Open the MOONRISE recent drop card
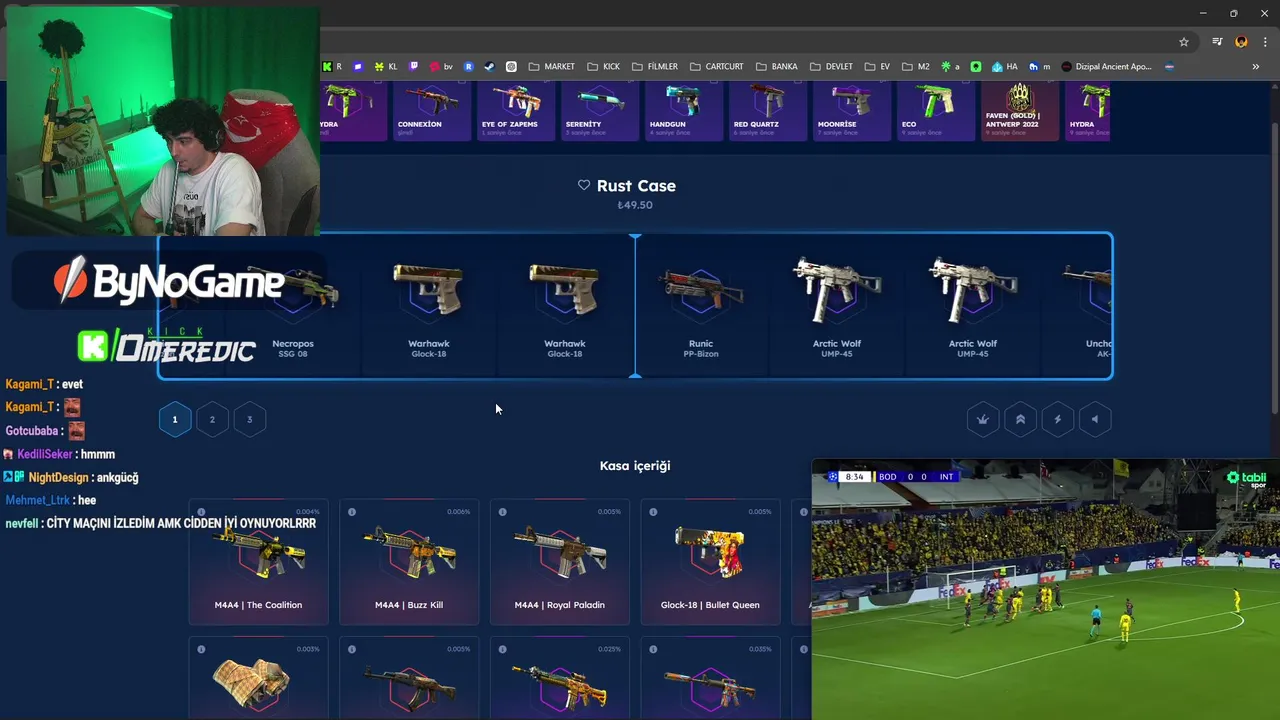Image resolution: width=1280 pixels, height=720 pixels. click(852, 111)
